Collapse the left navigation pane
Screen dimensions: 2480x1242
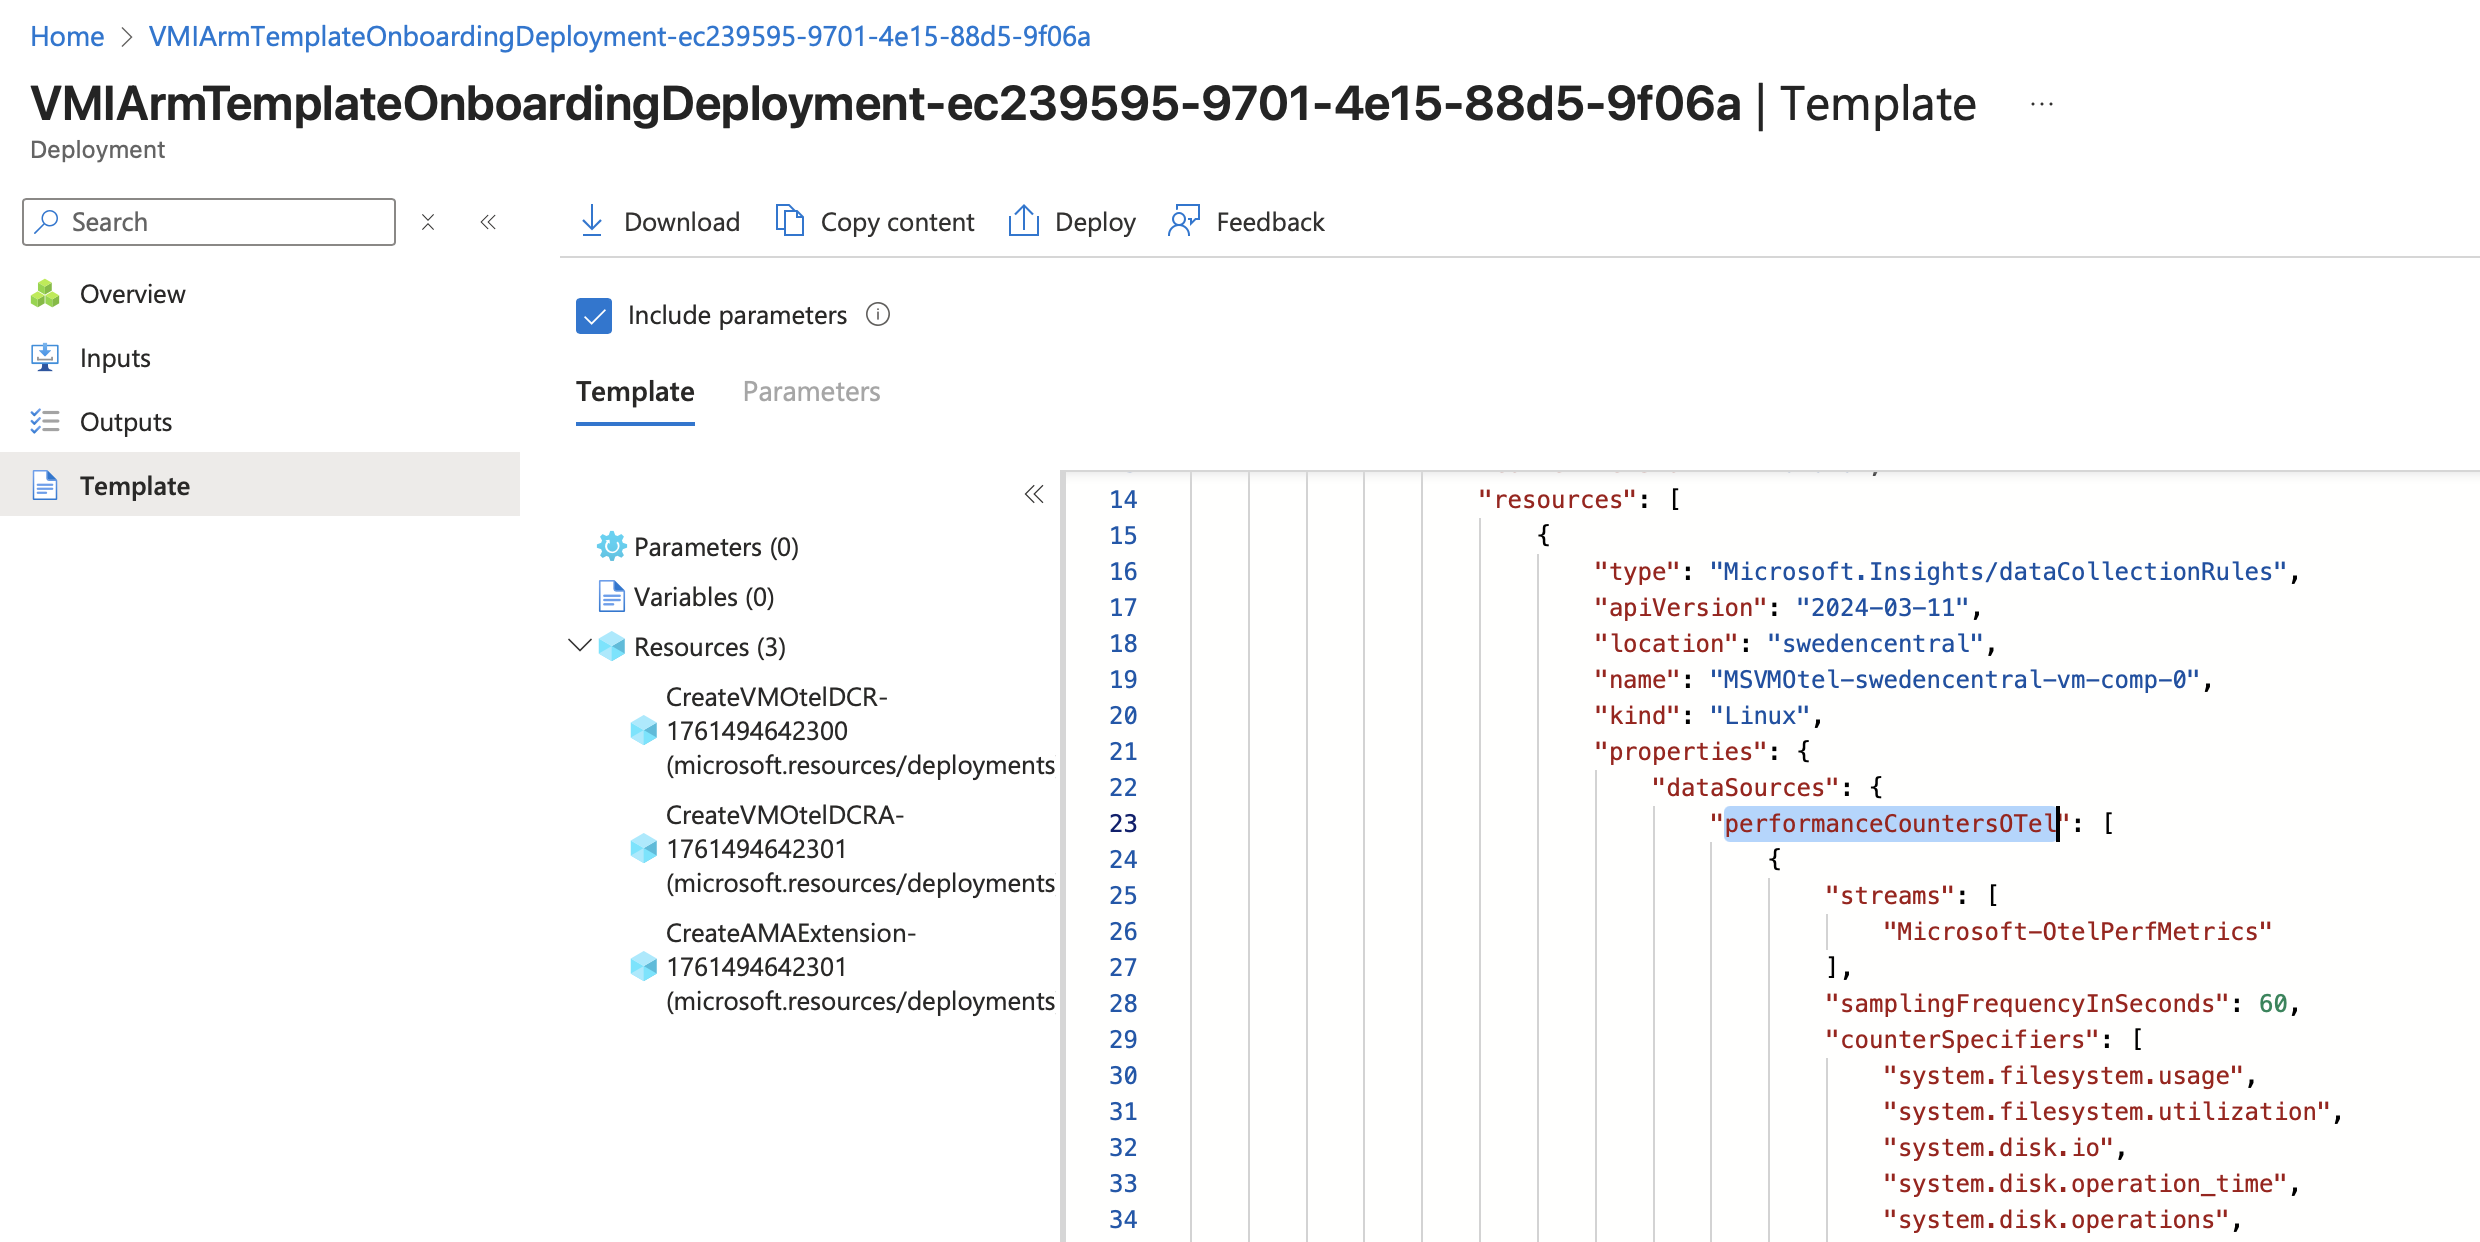[x=488, y=221]
